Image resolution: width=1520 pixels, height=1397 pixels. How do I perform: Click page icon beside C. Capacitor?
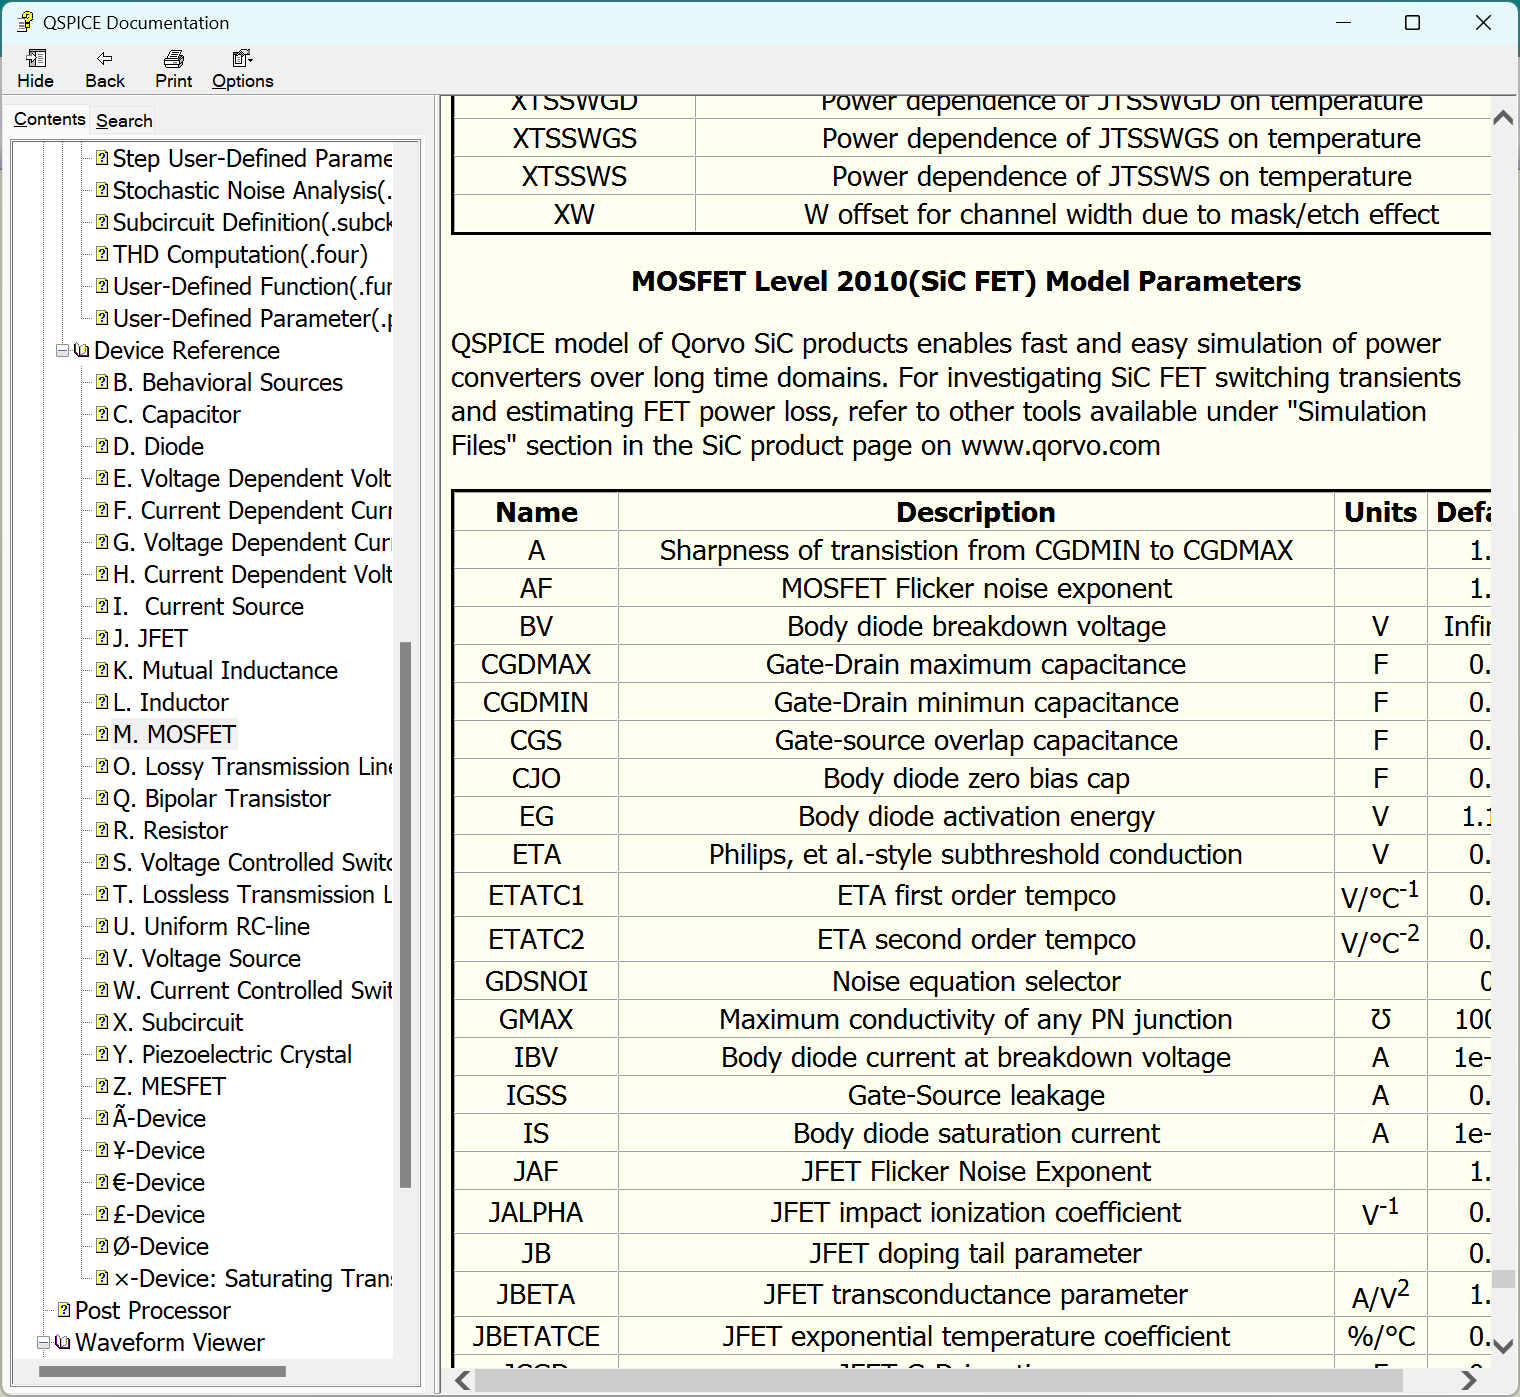(102, 415)
